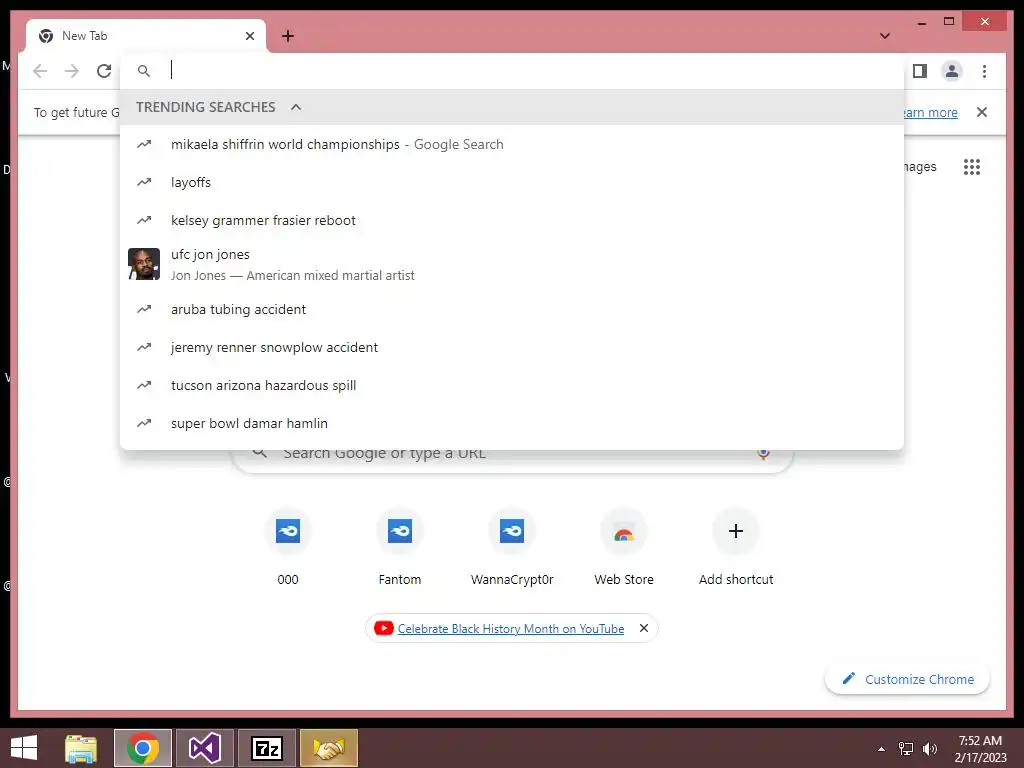Open Customize Chrome button
Image resolution: width=1024 pixels, height=768 pixels.
[x=907, y=679]
